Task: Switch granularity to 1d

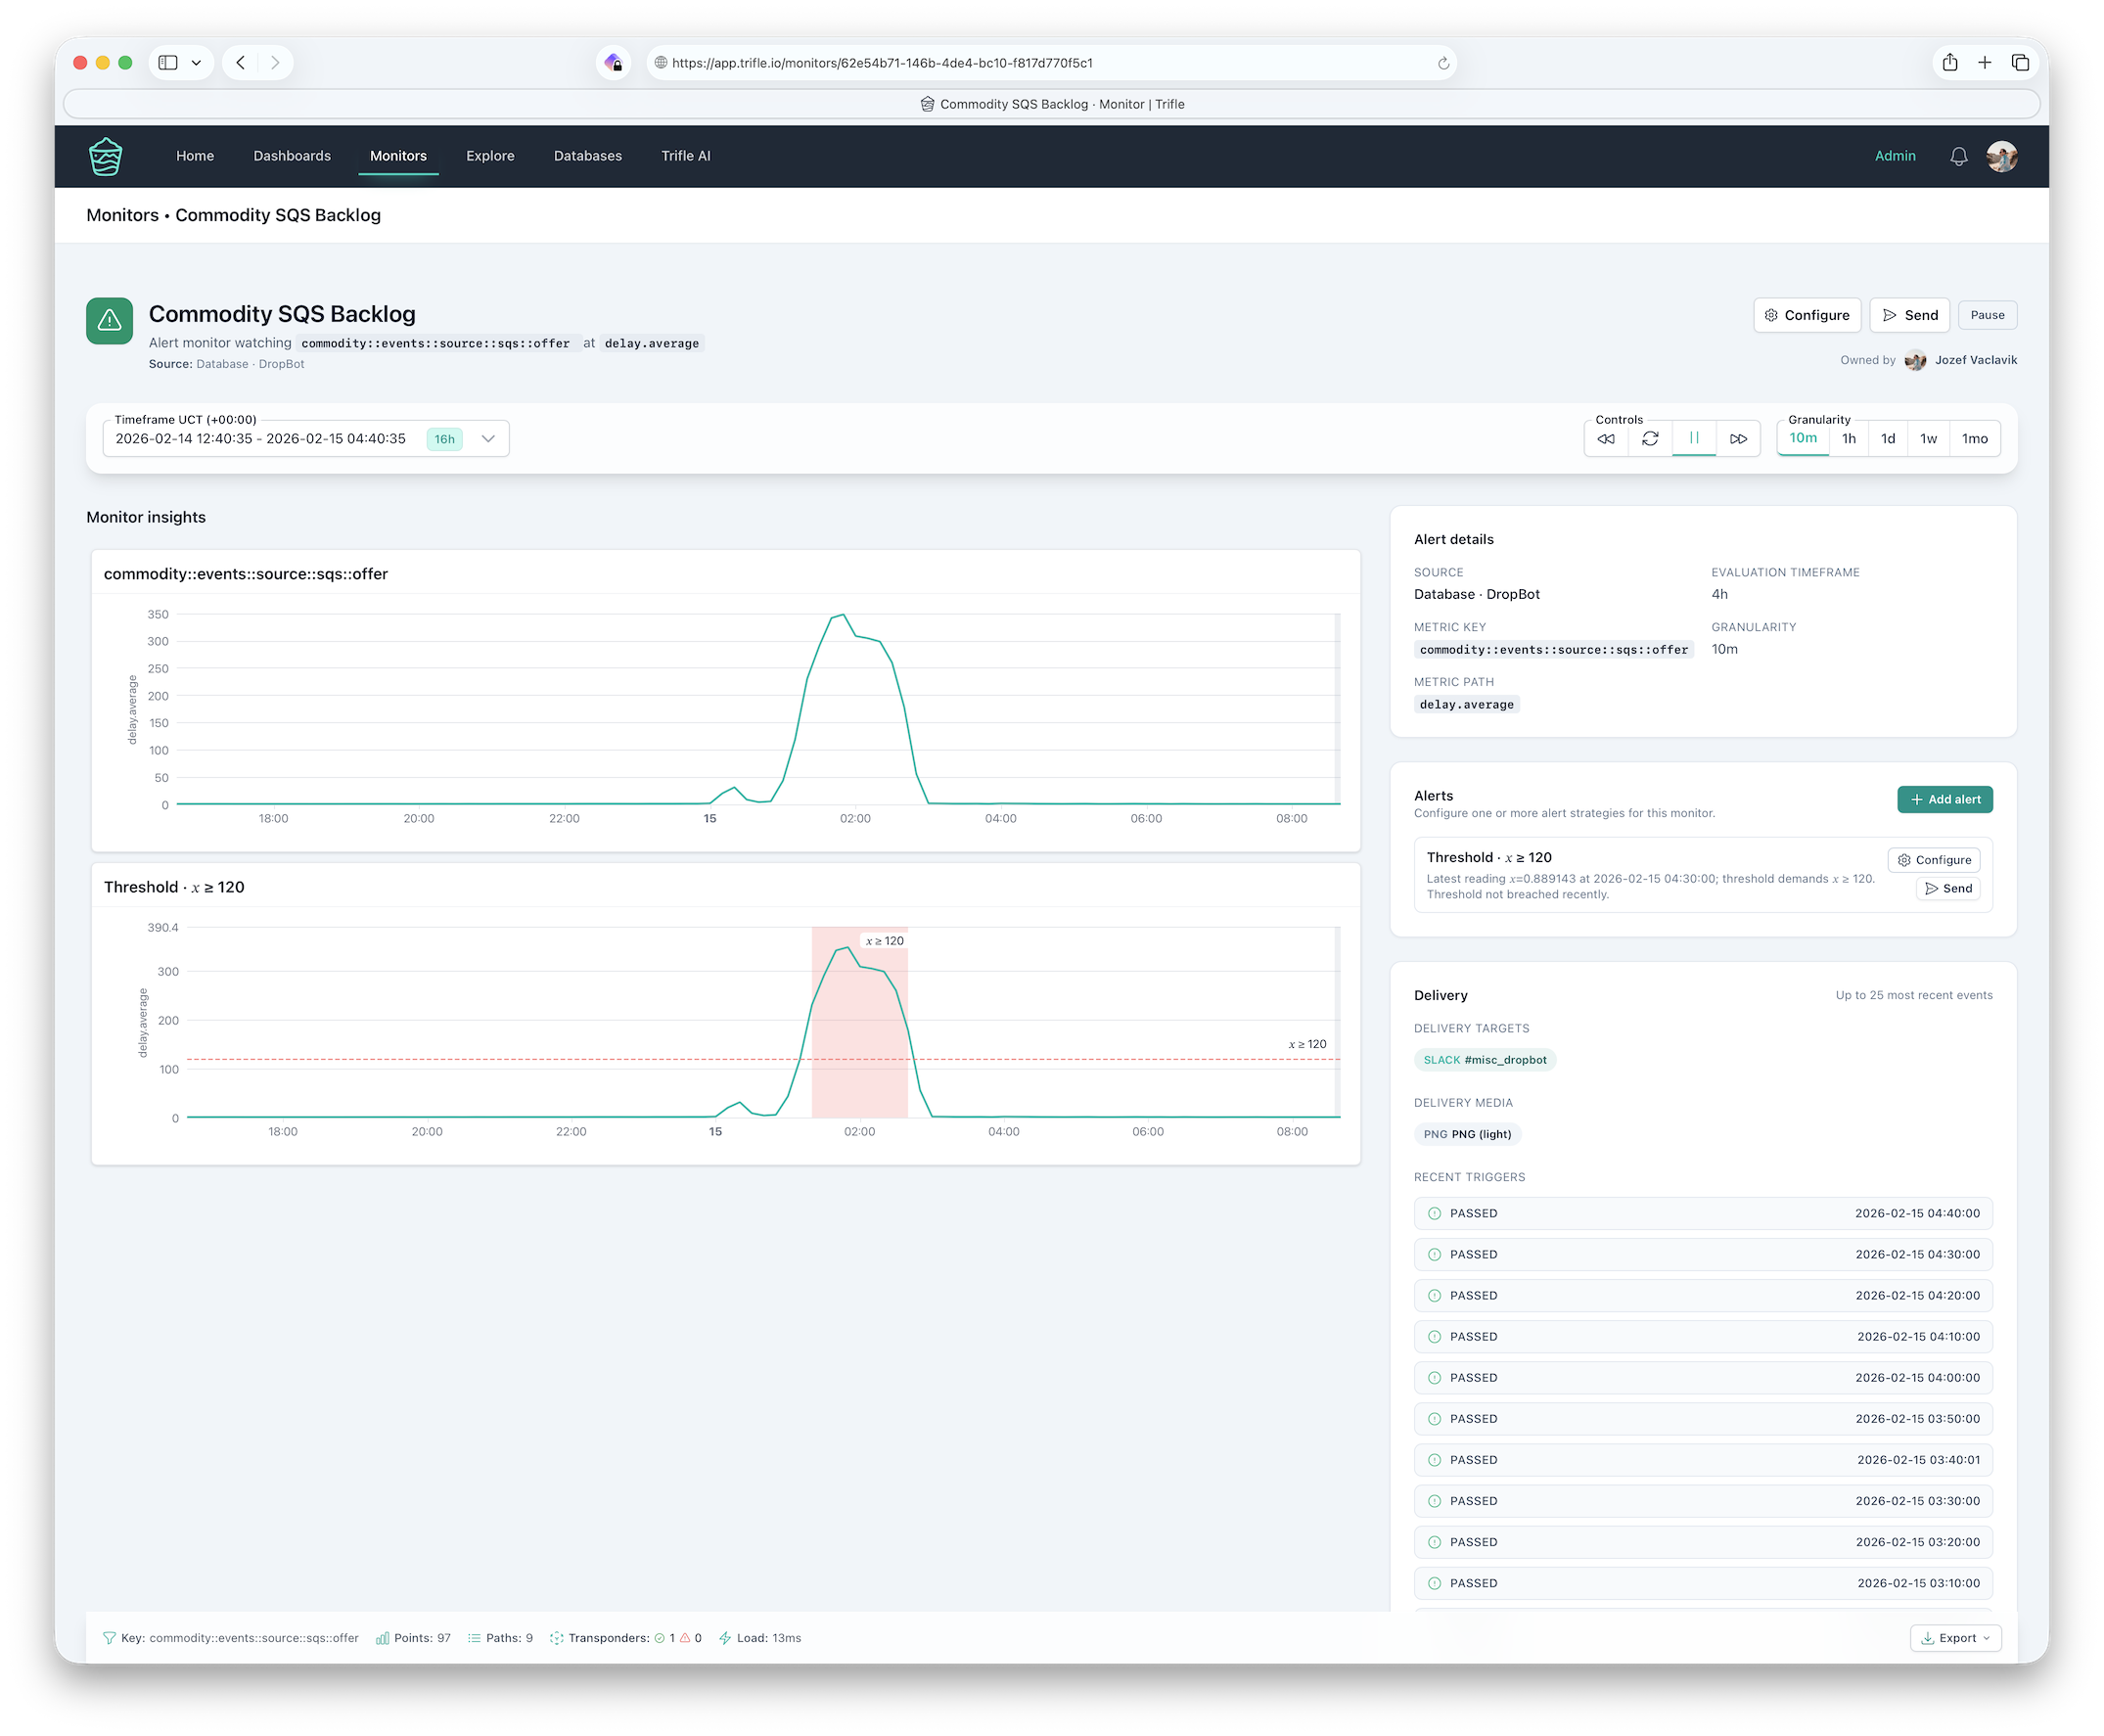Action: pos(1888,438)
